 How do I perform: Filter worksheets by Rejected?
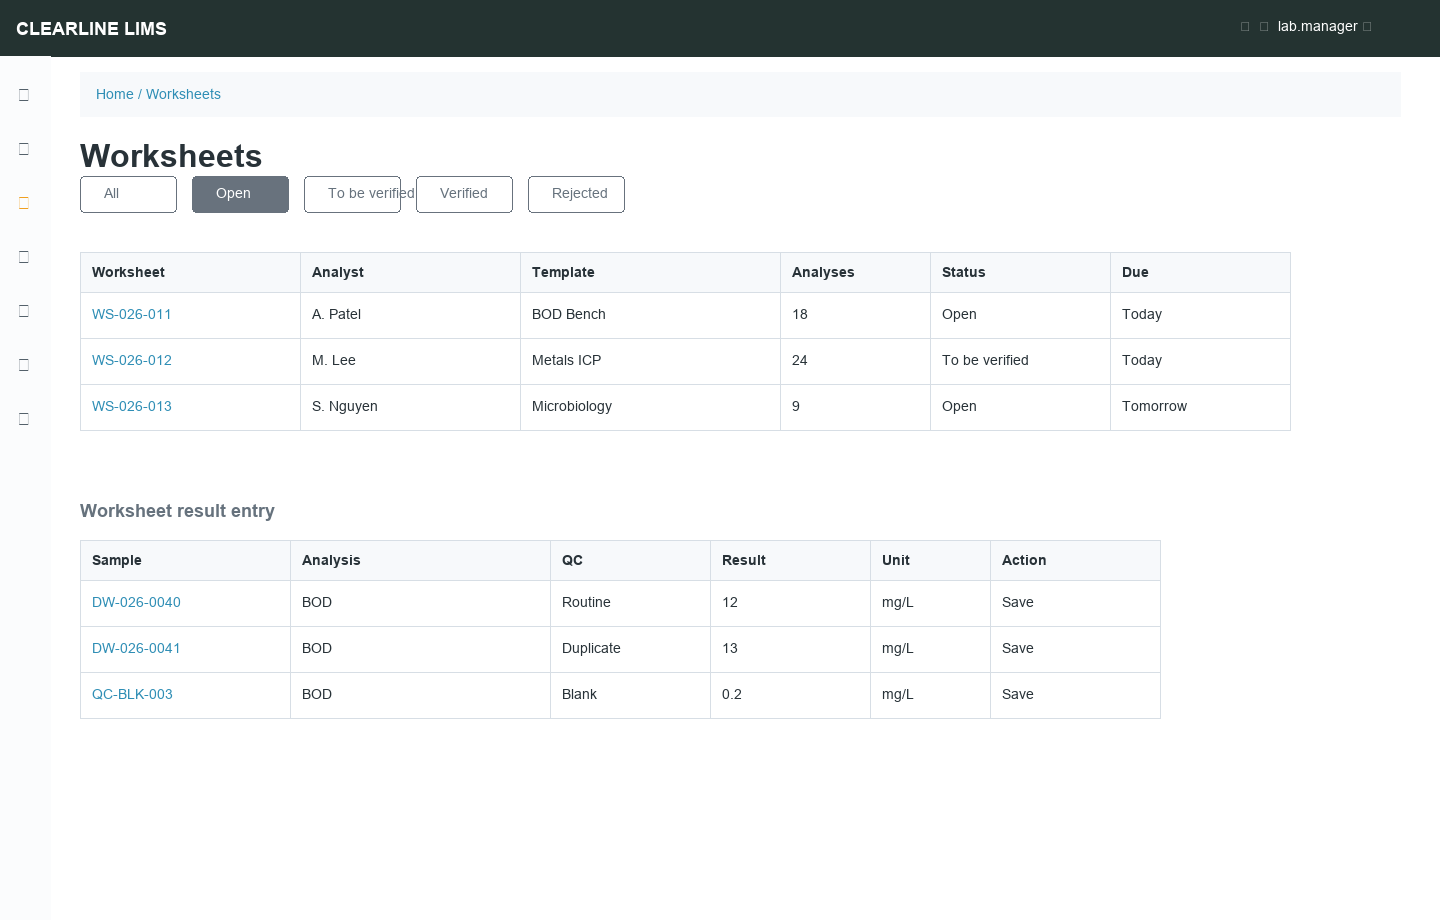pyautogui.click(x=576, y=194)
